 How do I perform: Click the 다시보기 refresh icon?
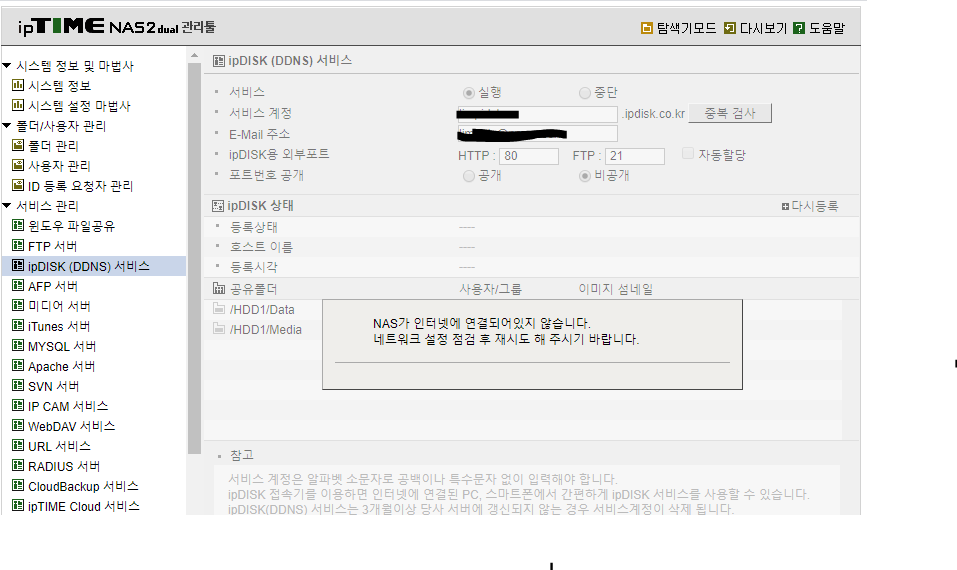(729, 28)
